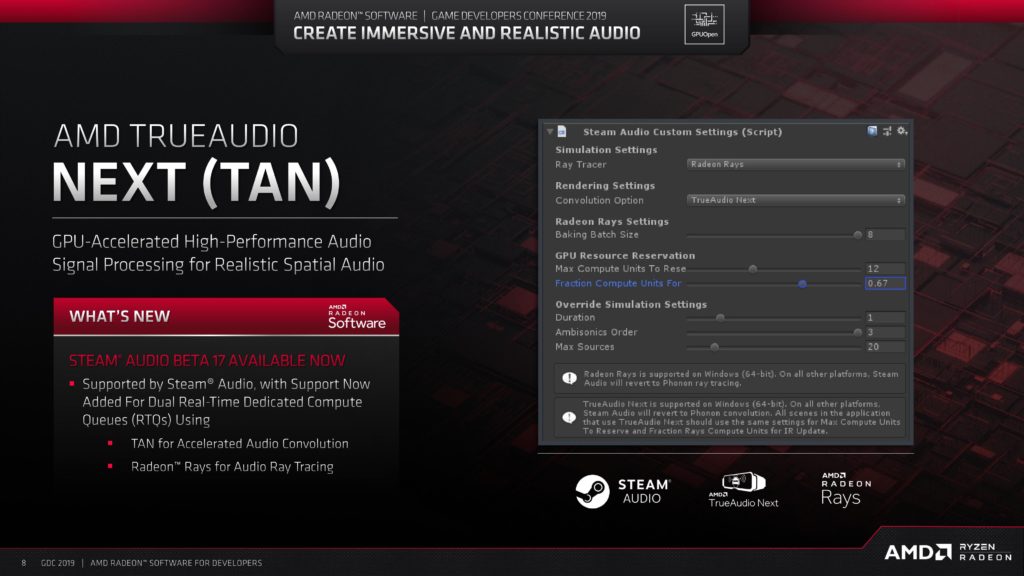The height and width of the screenshot is (576, 1024).
Task: Click the "Convolution Option" label
Action: tap(599, 200)
